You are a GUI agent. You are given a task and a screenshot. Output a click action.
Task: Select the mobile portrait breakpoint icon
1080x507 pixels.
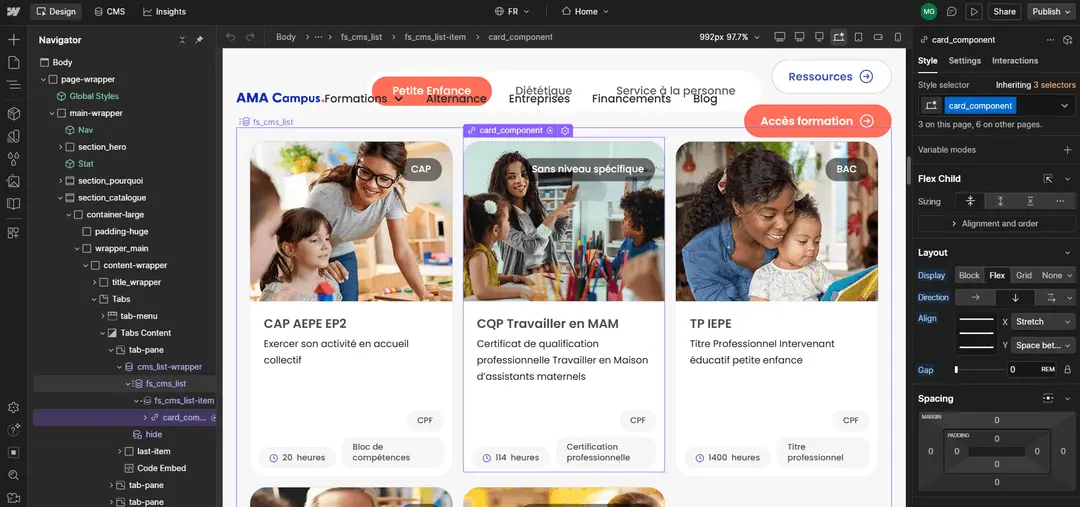click(897, 37)
